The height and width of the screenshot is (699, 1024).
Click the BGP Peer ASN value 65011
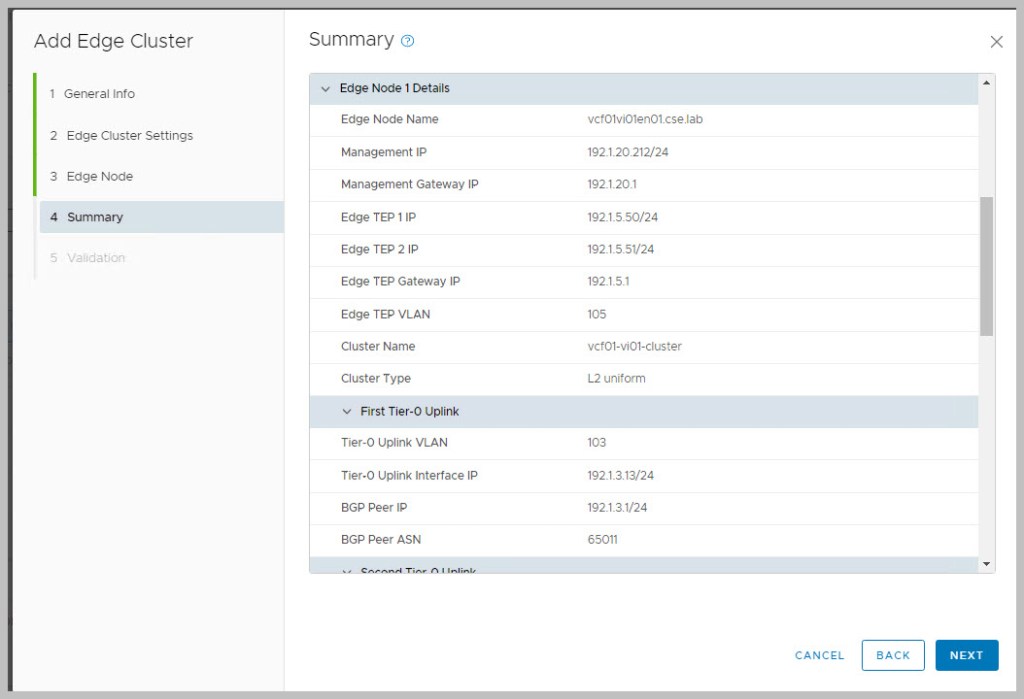602,540
